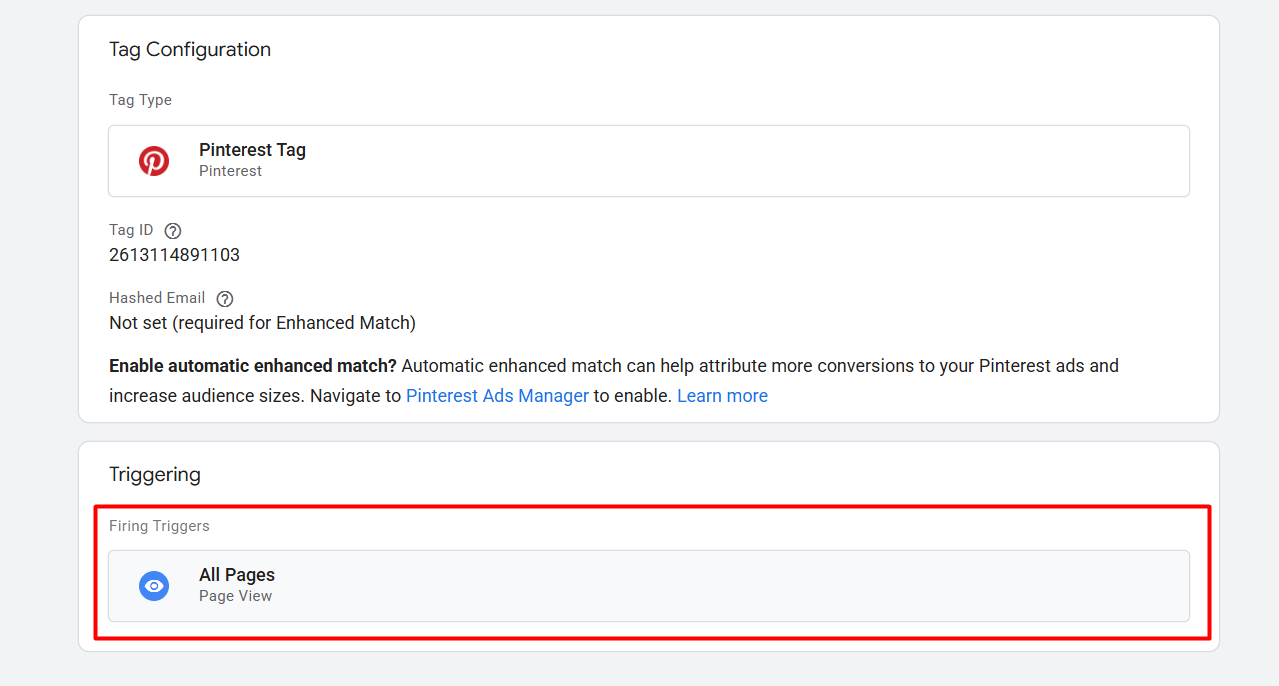The width and height of the screenshot is (1279, 686).
Task: Click the Tag Configuration heading
Action: (x=190, y=50)
